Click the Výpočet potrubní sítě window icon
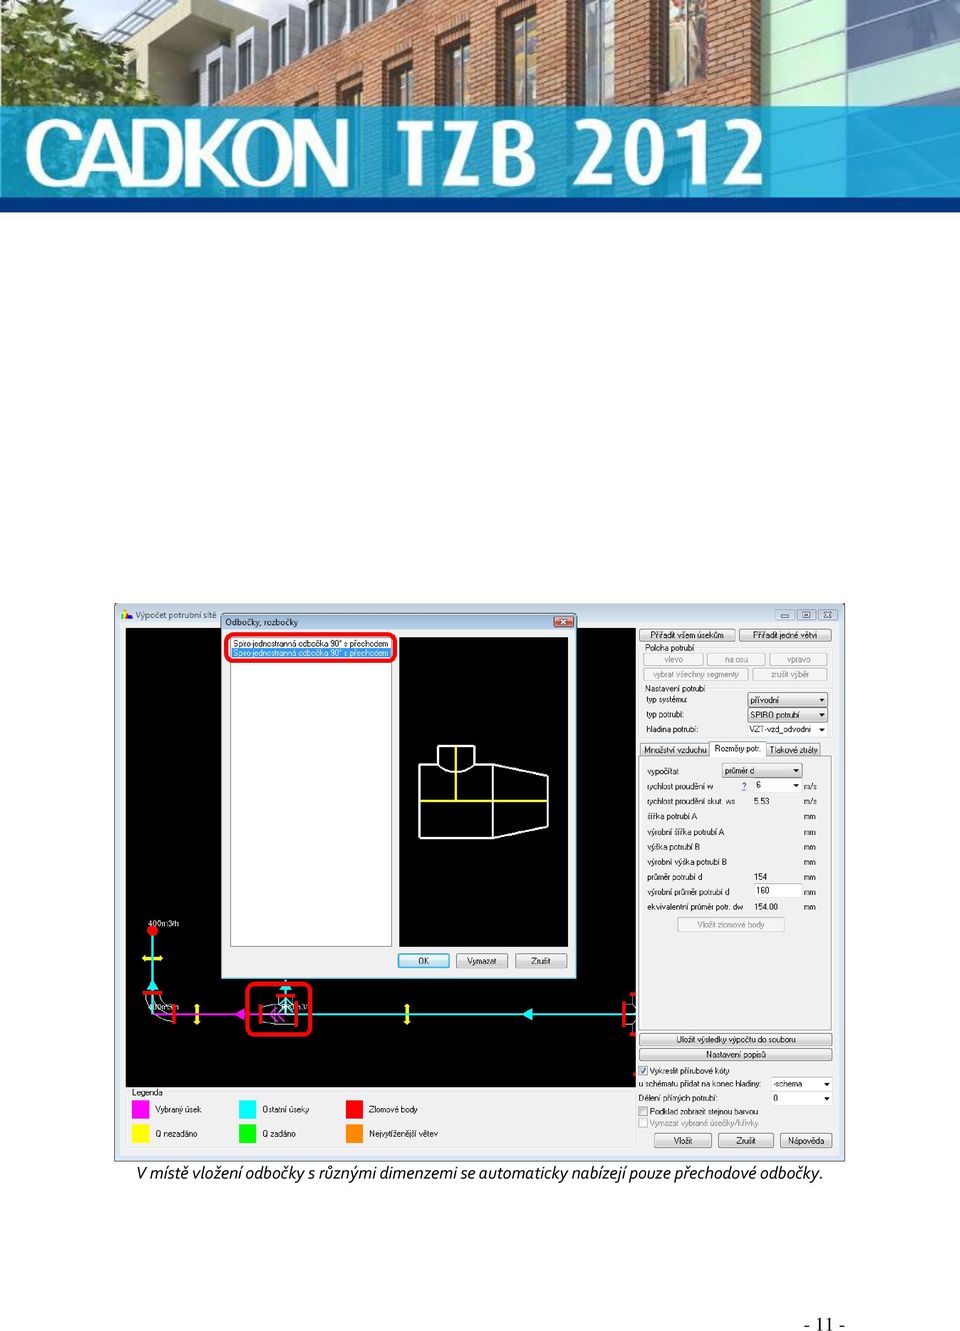The height and width of the screenshot is (1331, 960). [x=127, y=615]
